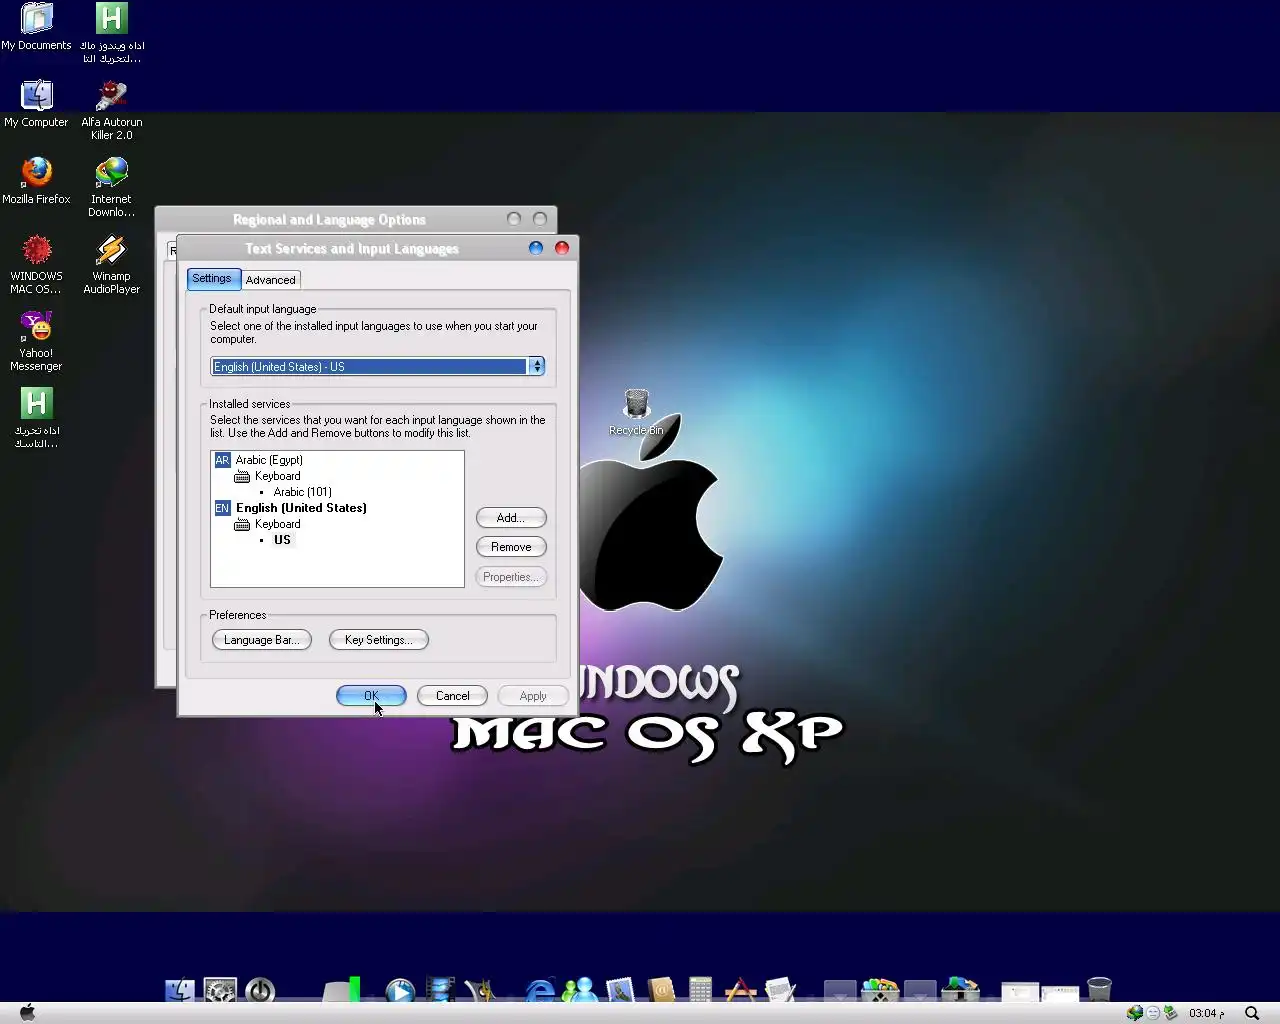Open Alfa Autorun Killer 2.0 icon
The image size is (1280, 1024).
[x=111, y=110]
